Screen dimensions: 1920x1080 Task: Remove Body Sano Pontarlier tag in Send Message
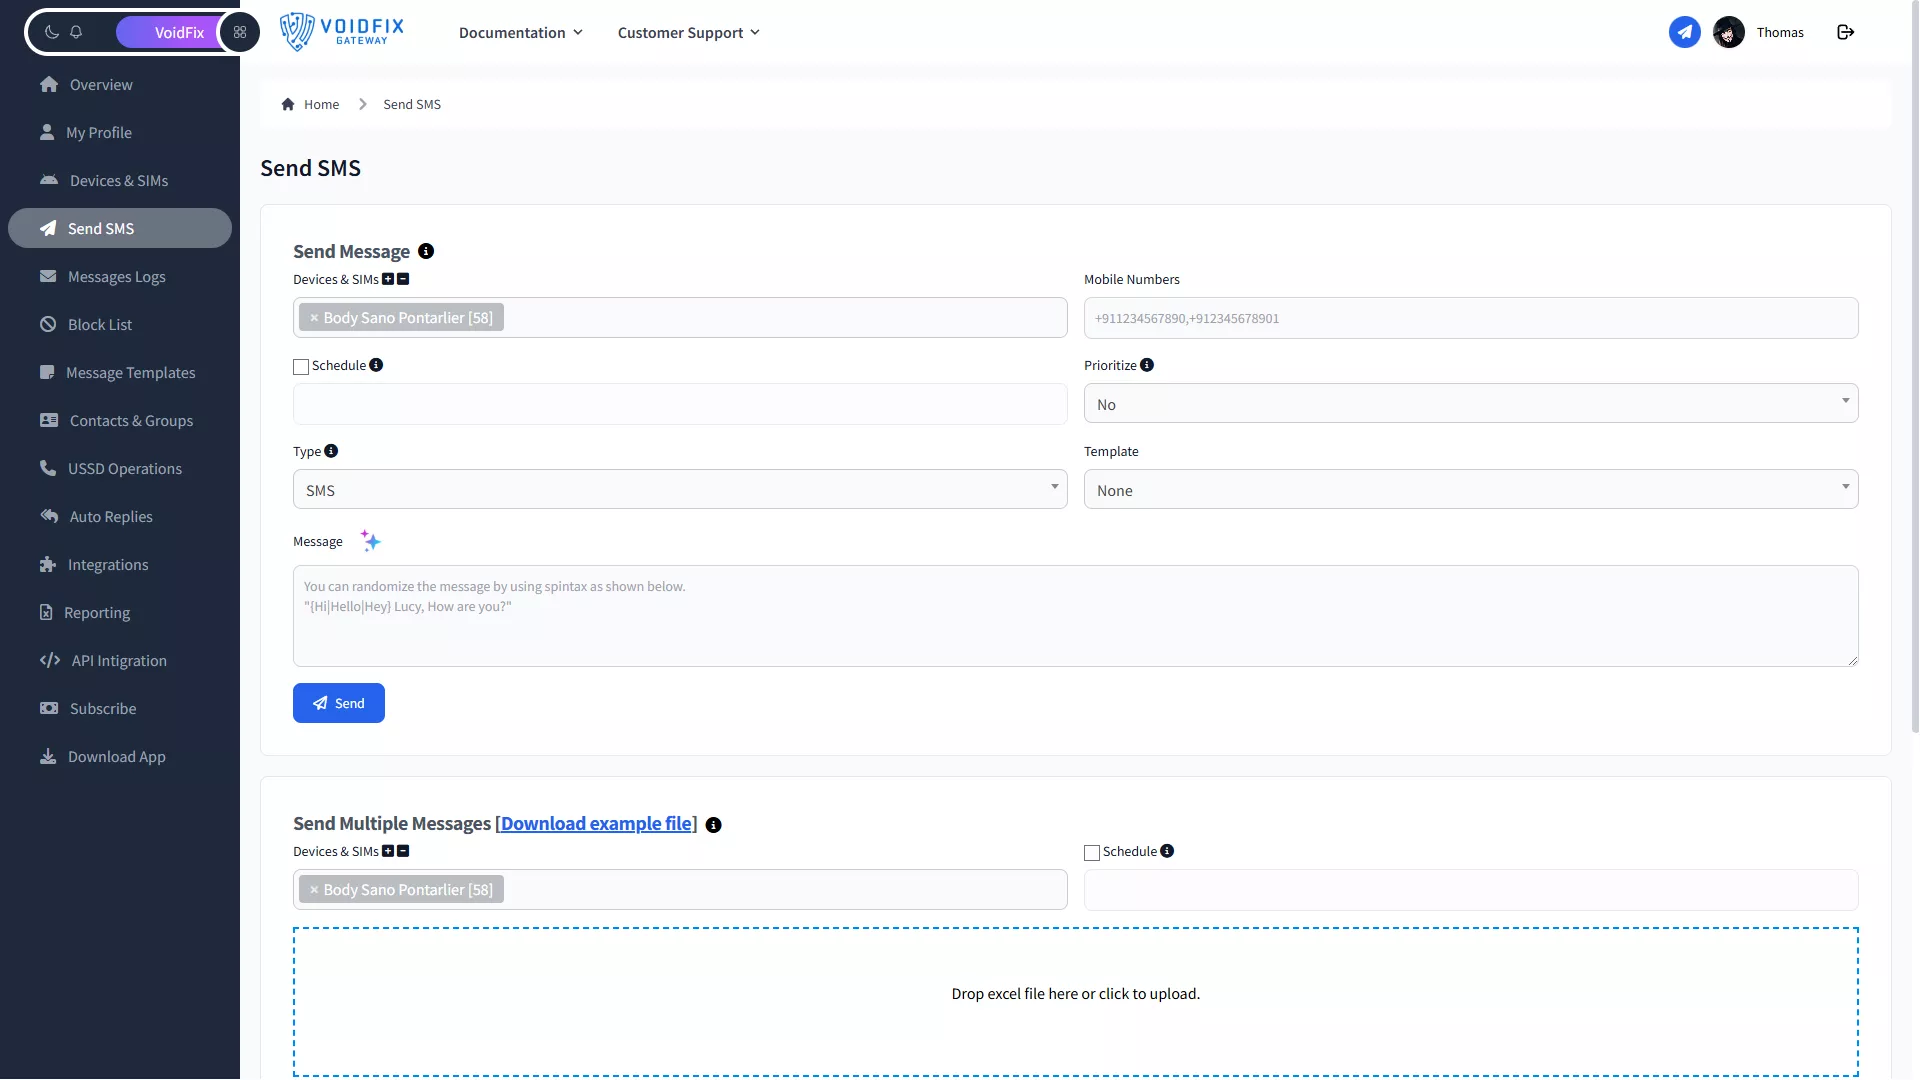coord(314,318)
